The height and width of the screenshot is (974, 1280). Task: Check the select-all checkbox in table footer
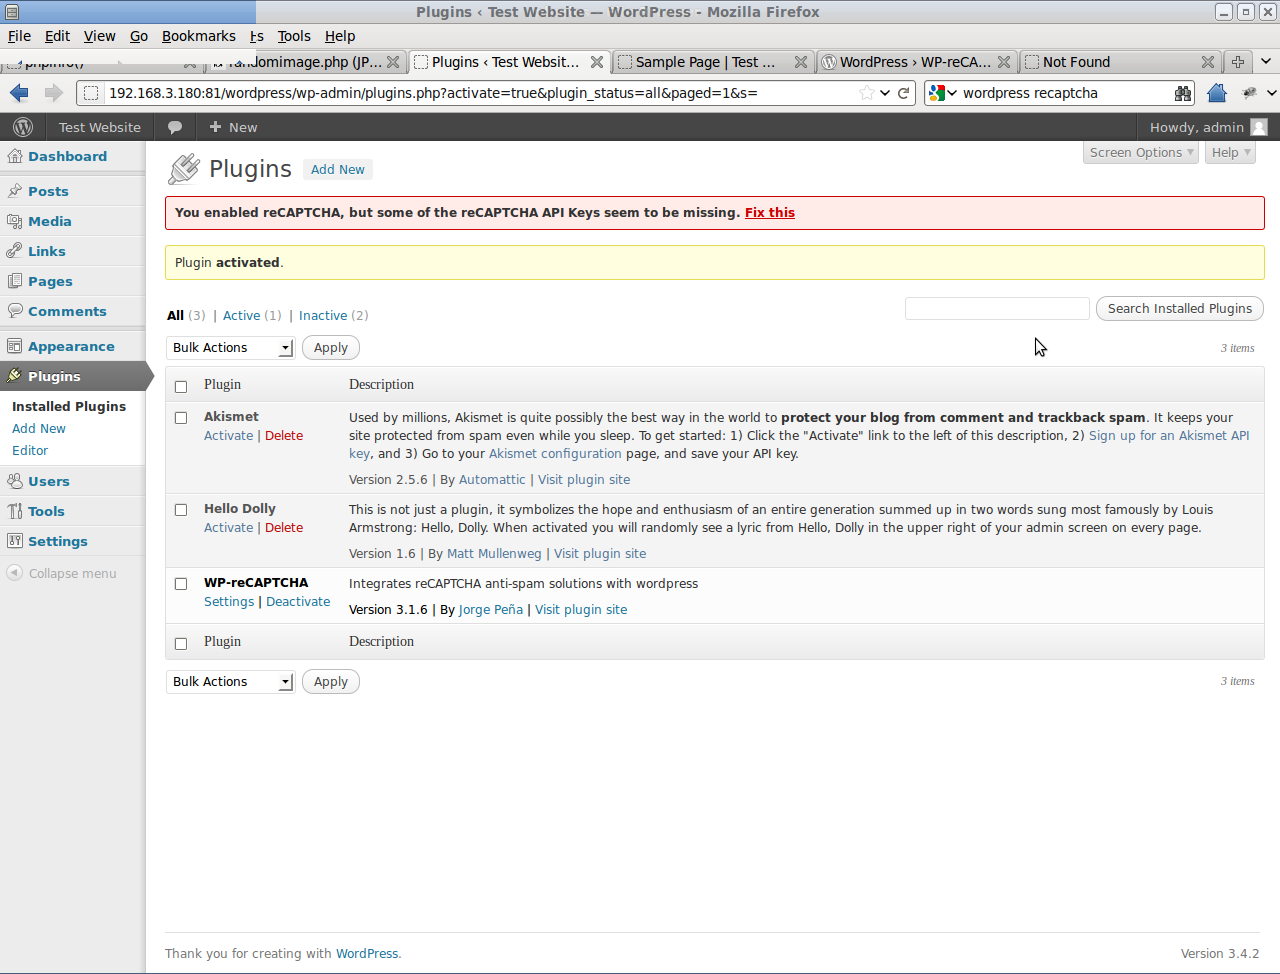click(x=181, y=643)
